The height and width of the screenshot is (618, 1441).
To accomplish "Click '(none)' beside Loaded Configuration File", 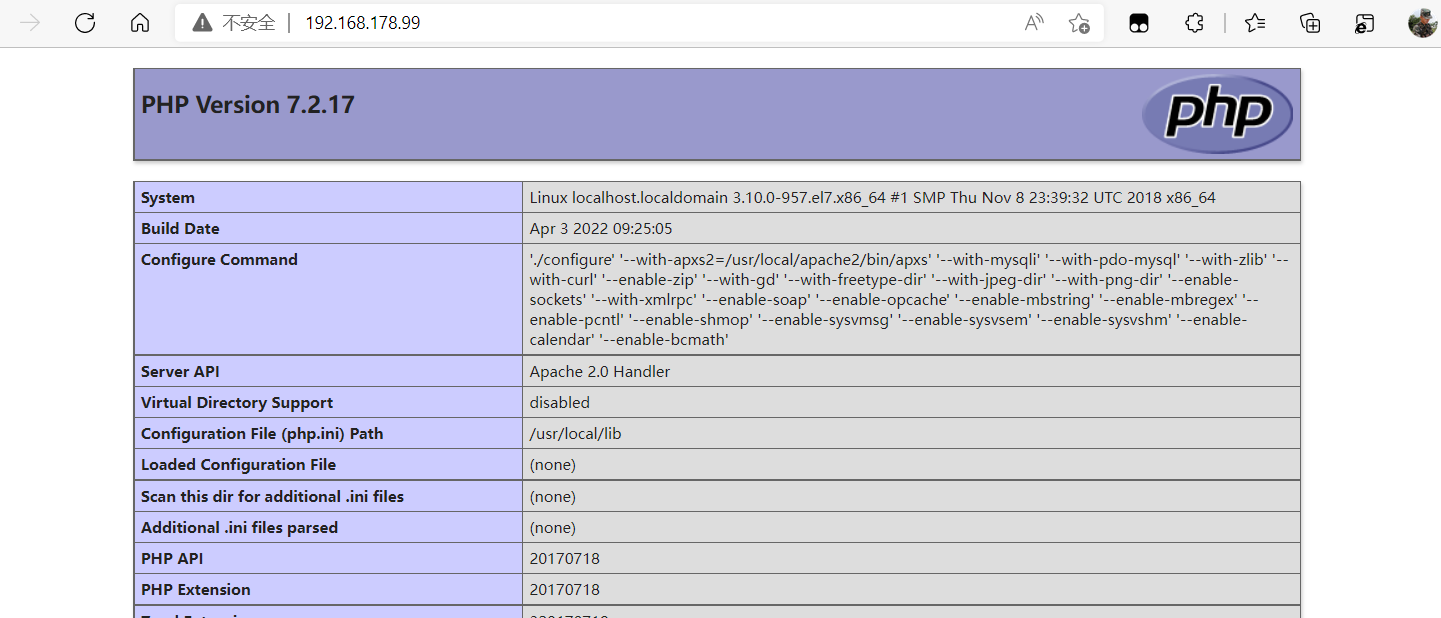I will click(x=553, y=465).
